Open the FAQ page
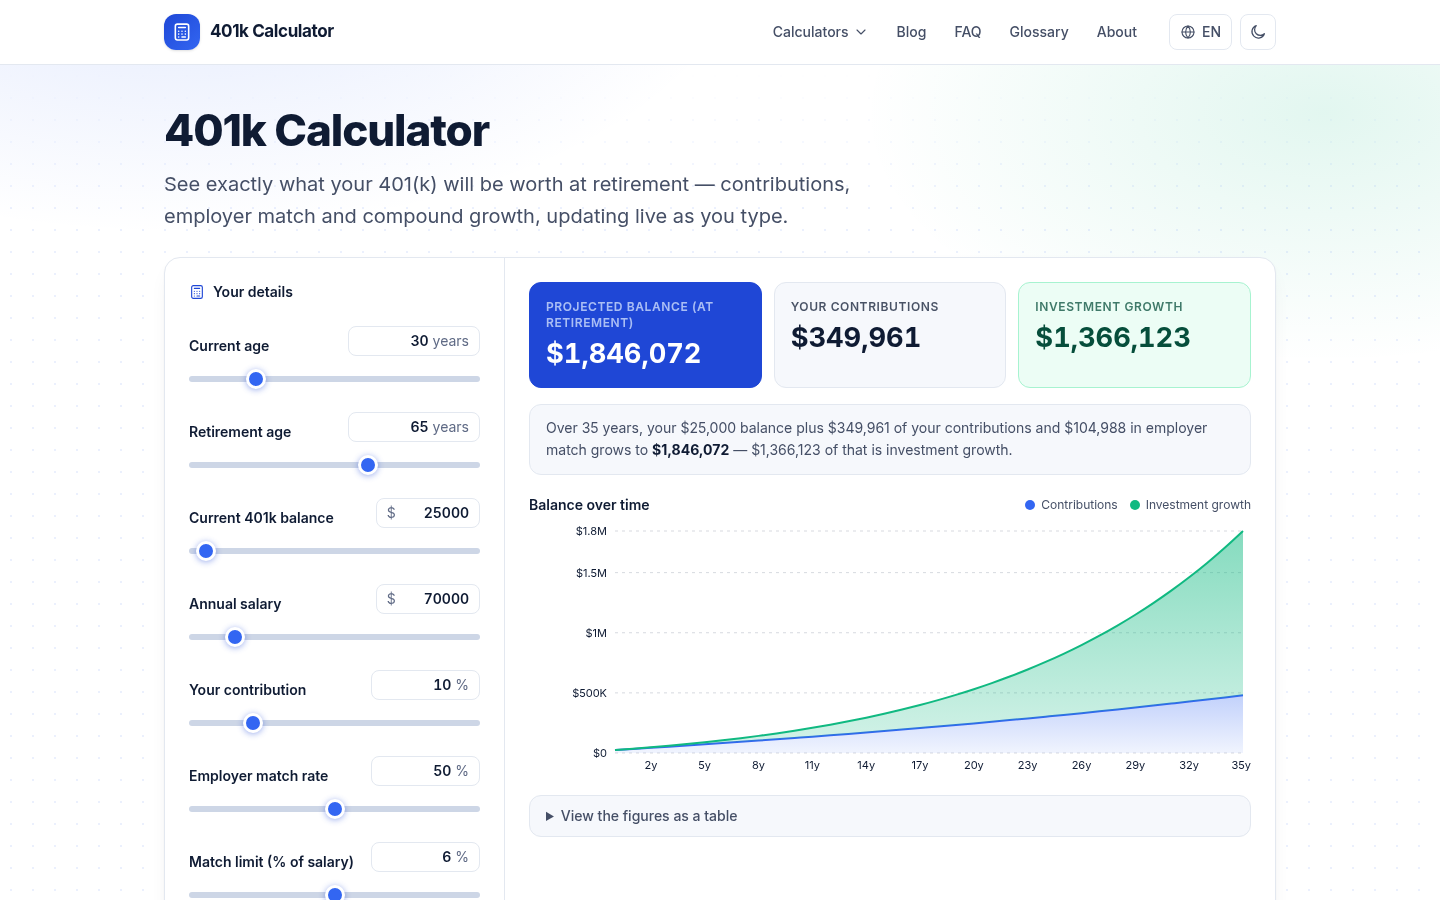 tap(968, 32)
